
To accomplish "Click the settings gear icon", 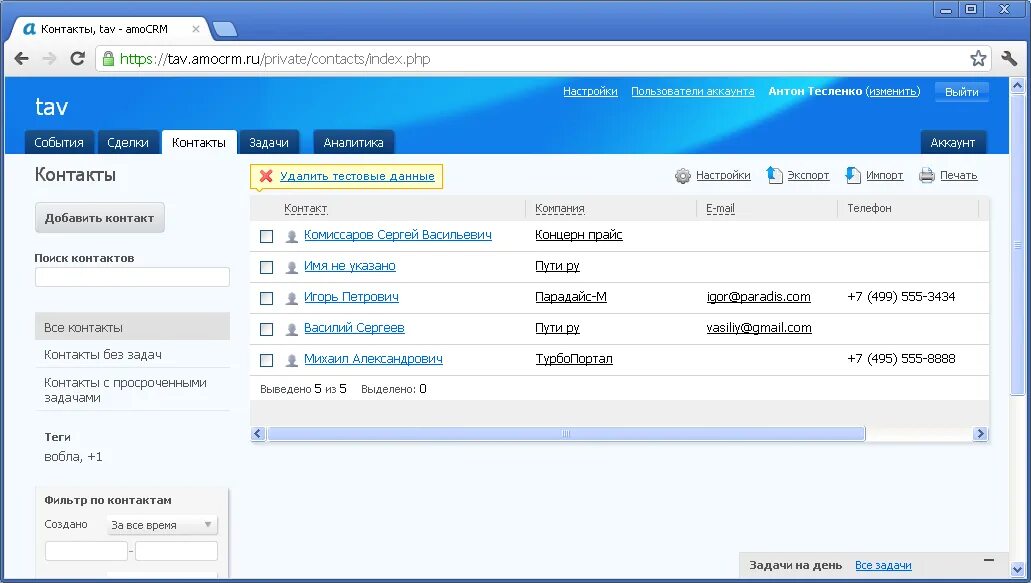I will (x=683, y=175).
